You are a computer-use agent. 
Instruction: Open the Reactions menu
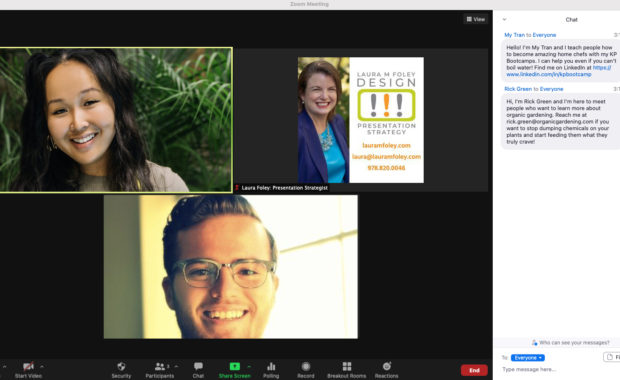coord(386,369)
